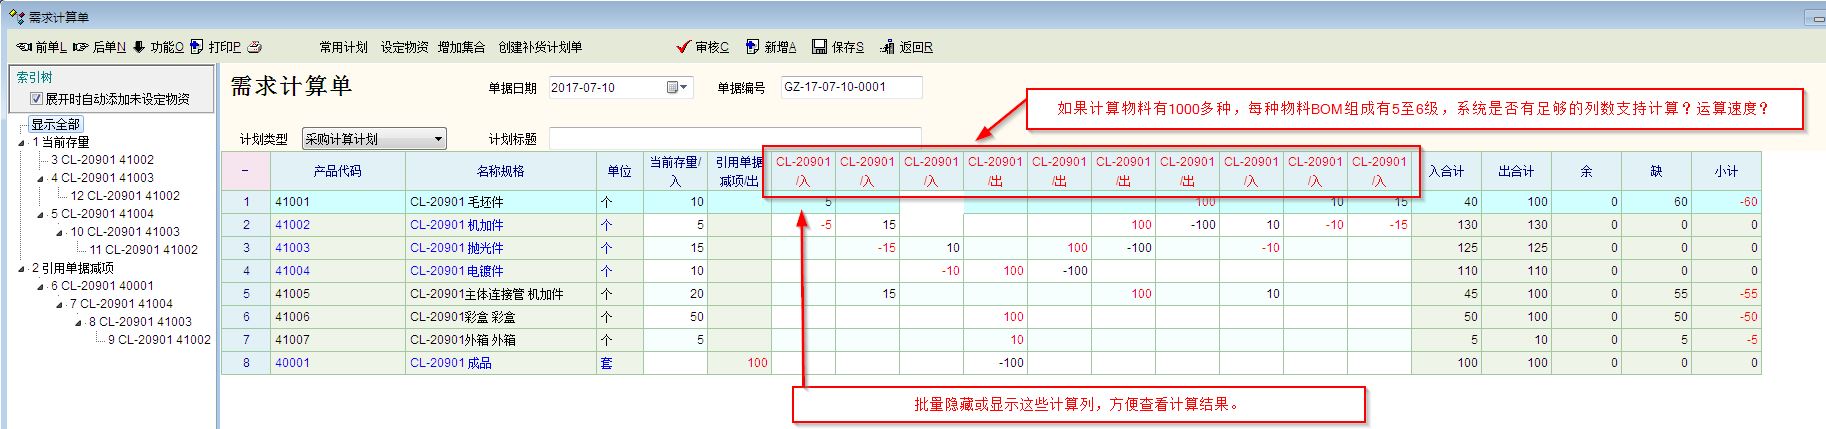The image size is (1826, 429).
Task: Click the 显示全部 tree button
Action: click(x=55, y=124)
